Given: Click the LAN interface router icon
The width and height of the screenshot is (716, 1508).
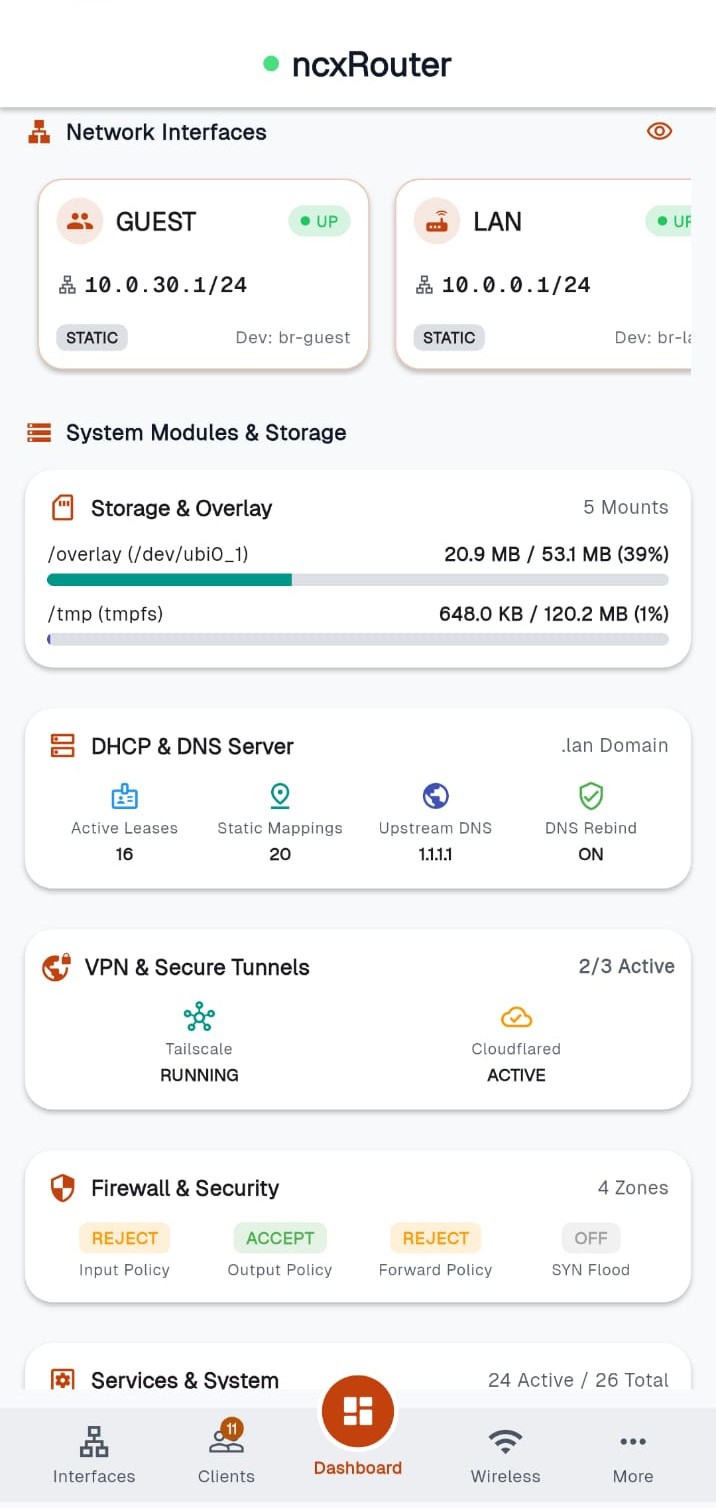Looking at the screenshot, I should click(437, 221).
